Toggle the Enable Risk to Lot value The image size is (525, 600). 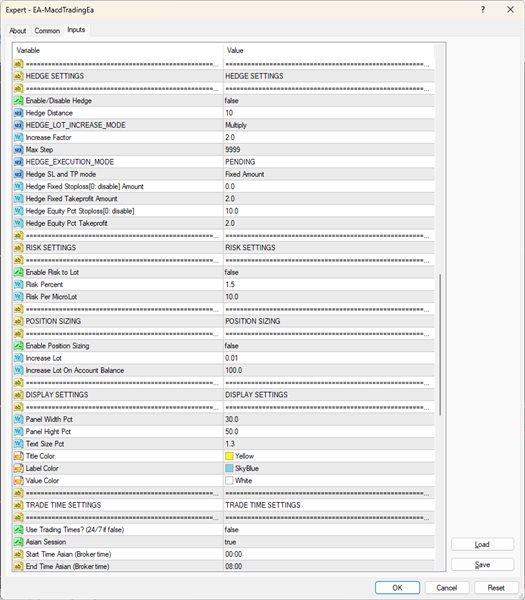(x=329, y=272)
